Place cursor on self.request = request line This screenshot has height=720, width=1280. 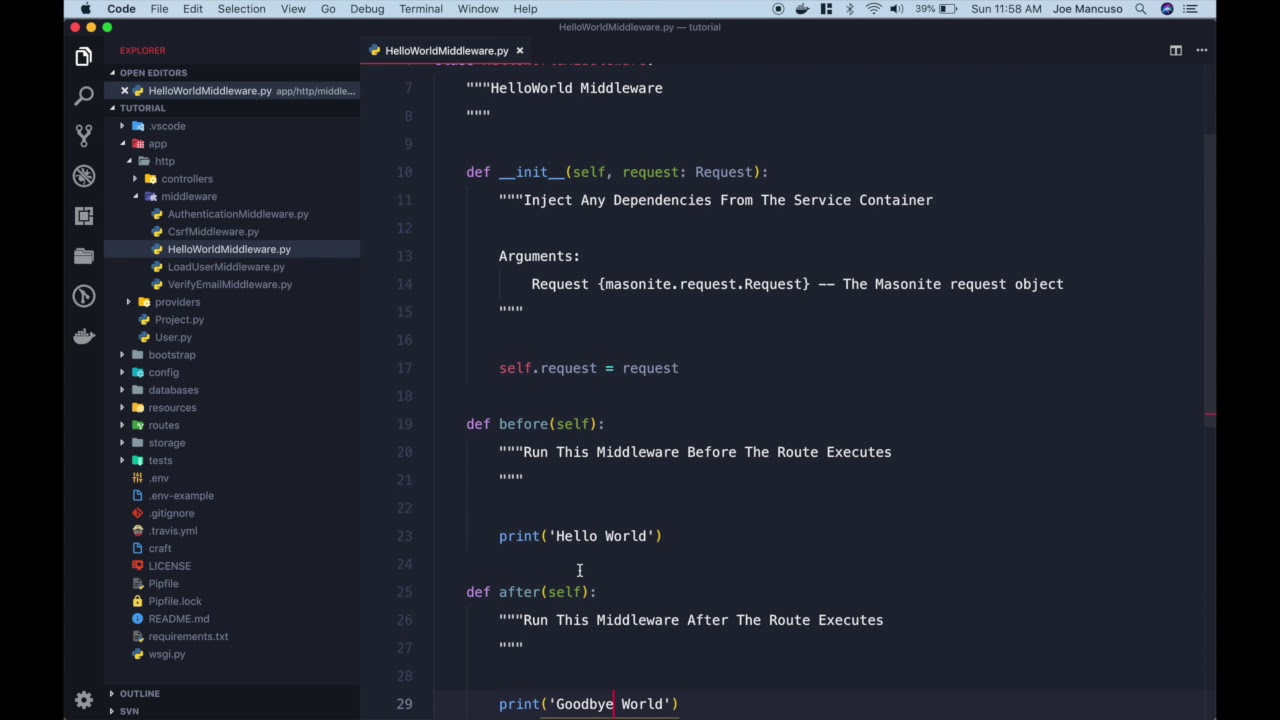[588, 368]
